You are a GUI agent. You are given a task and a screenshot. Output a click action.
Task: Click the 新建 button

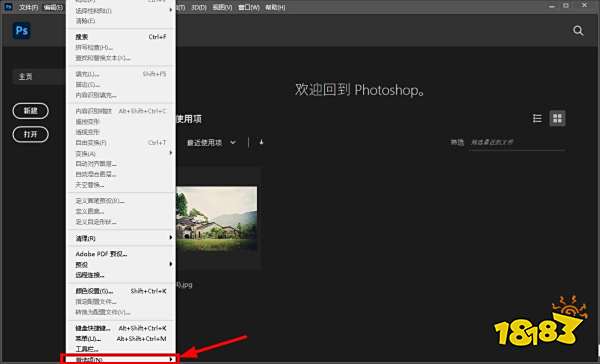point(31,111)
